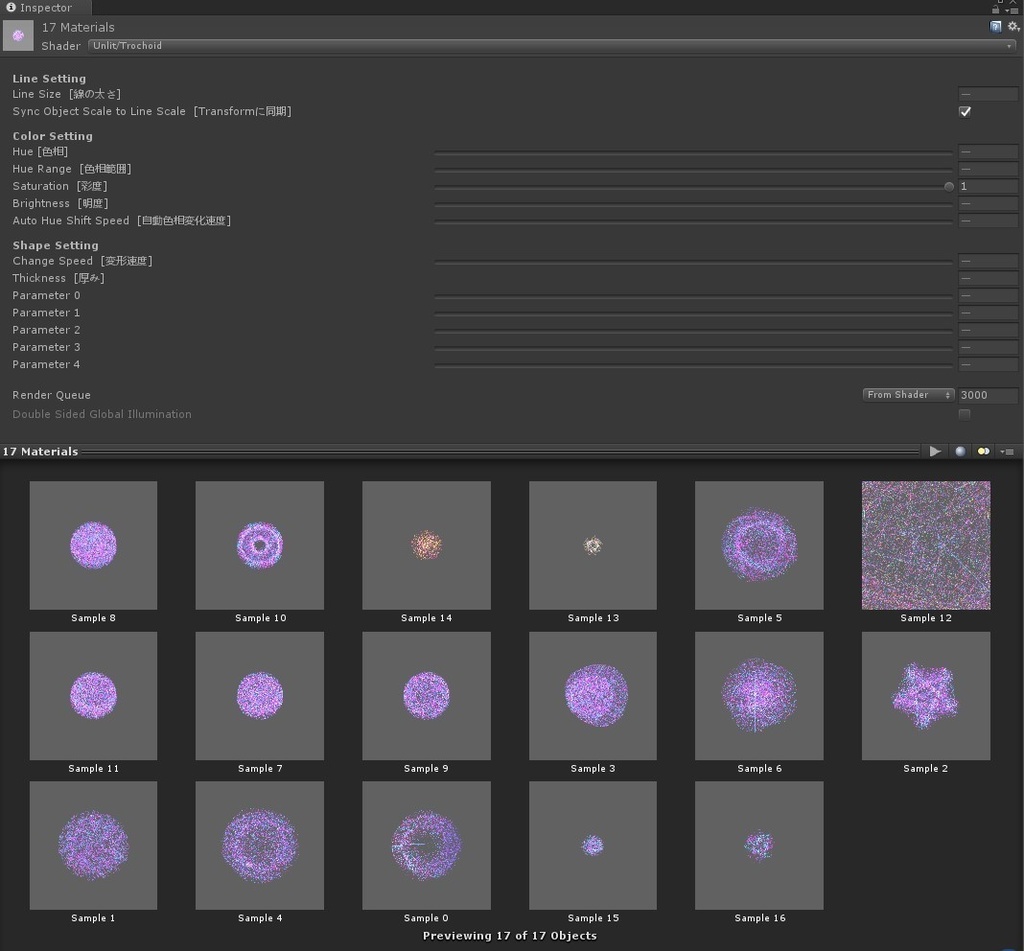Click the Brightness slider track
1024x951 pixels.
pyautogui.click(x=693, y=204)
